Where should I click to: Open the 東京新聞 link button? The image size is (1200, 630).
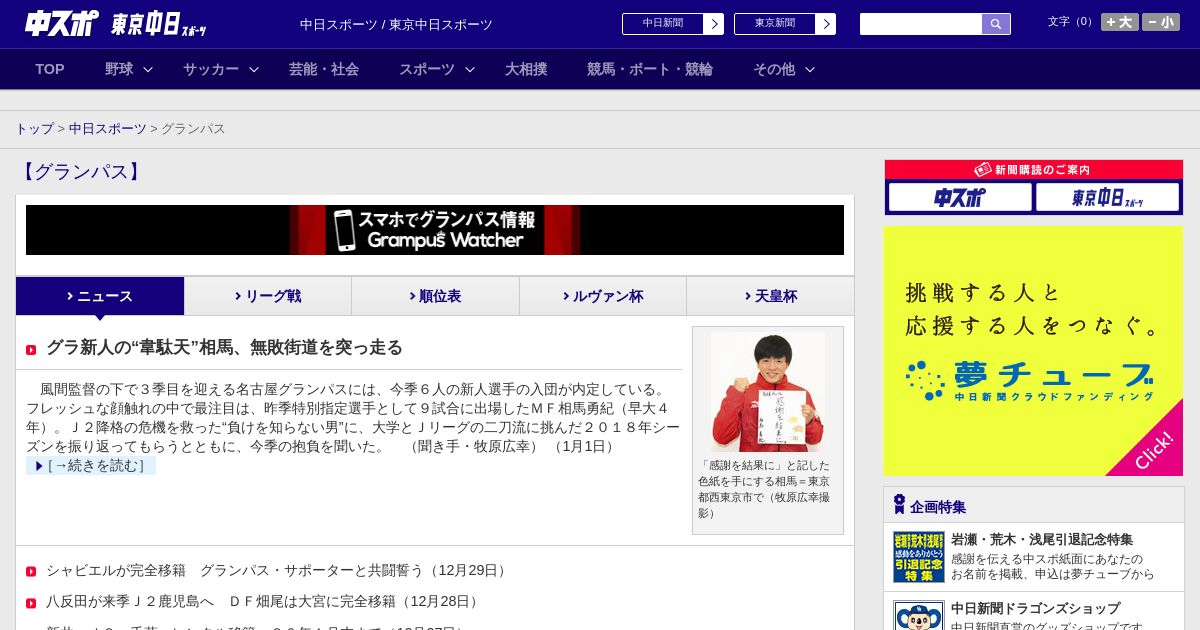click(775, 24)
